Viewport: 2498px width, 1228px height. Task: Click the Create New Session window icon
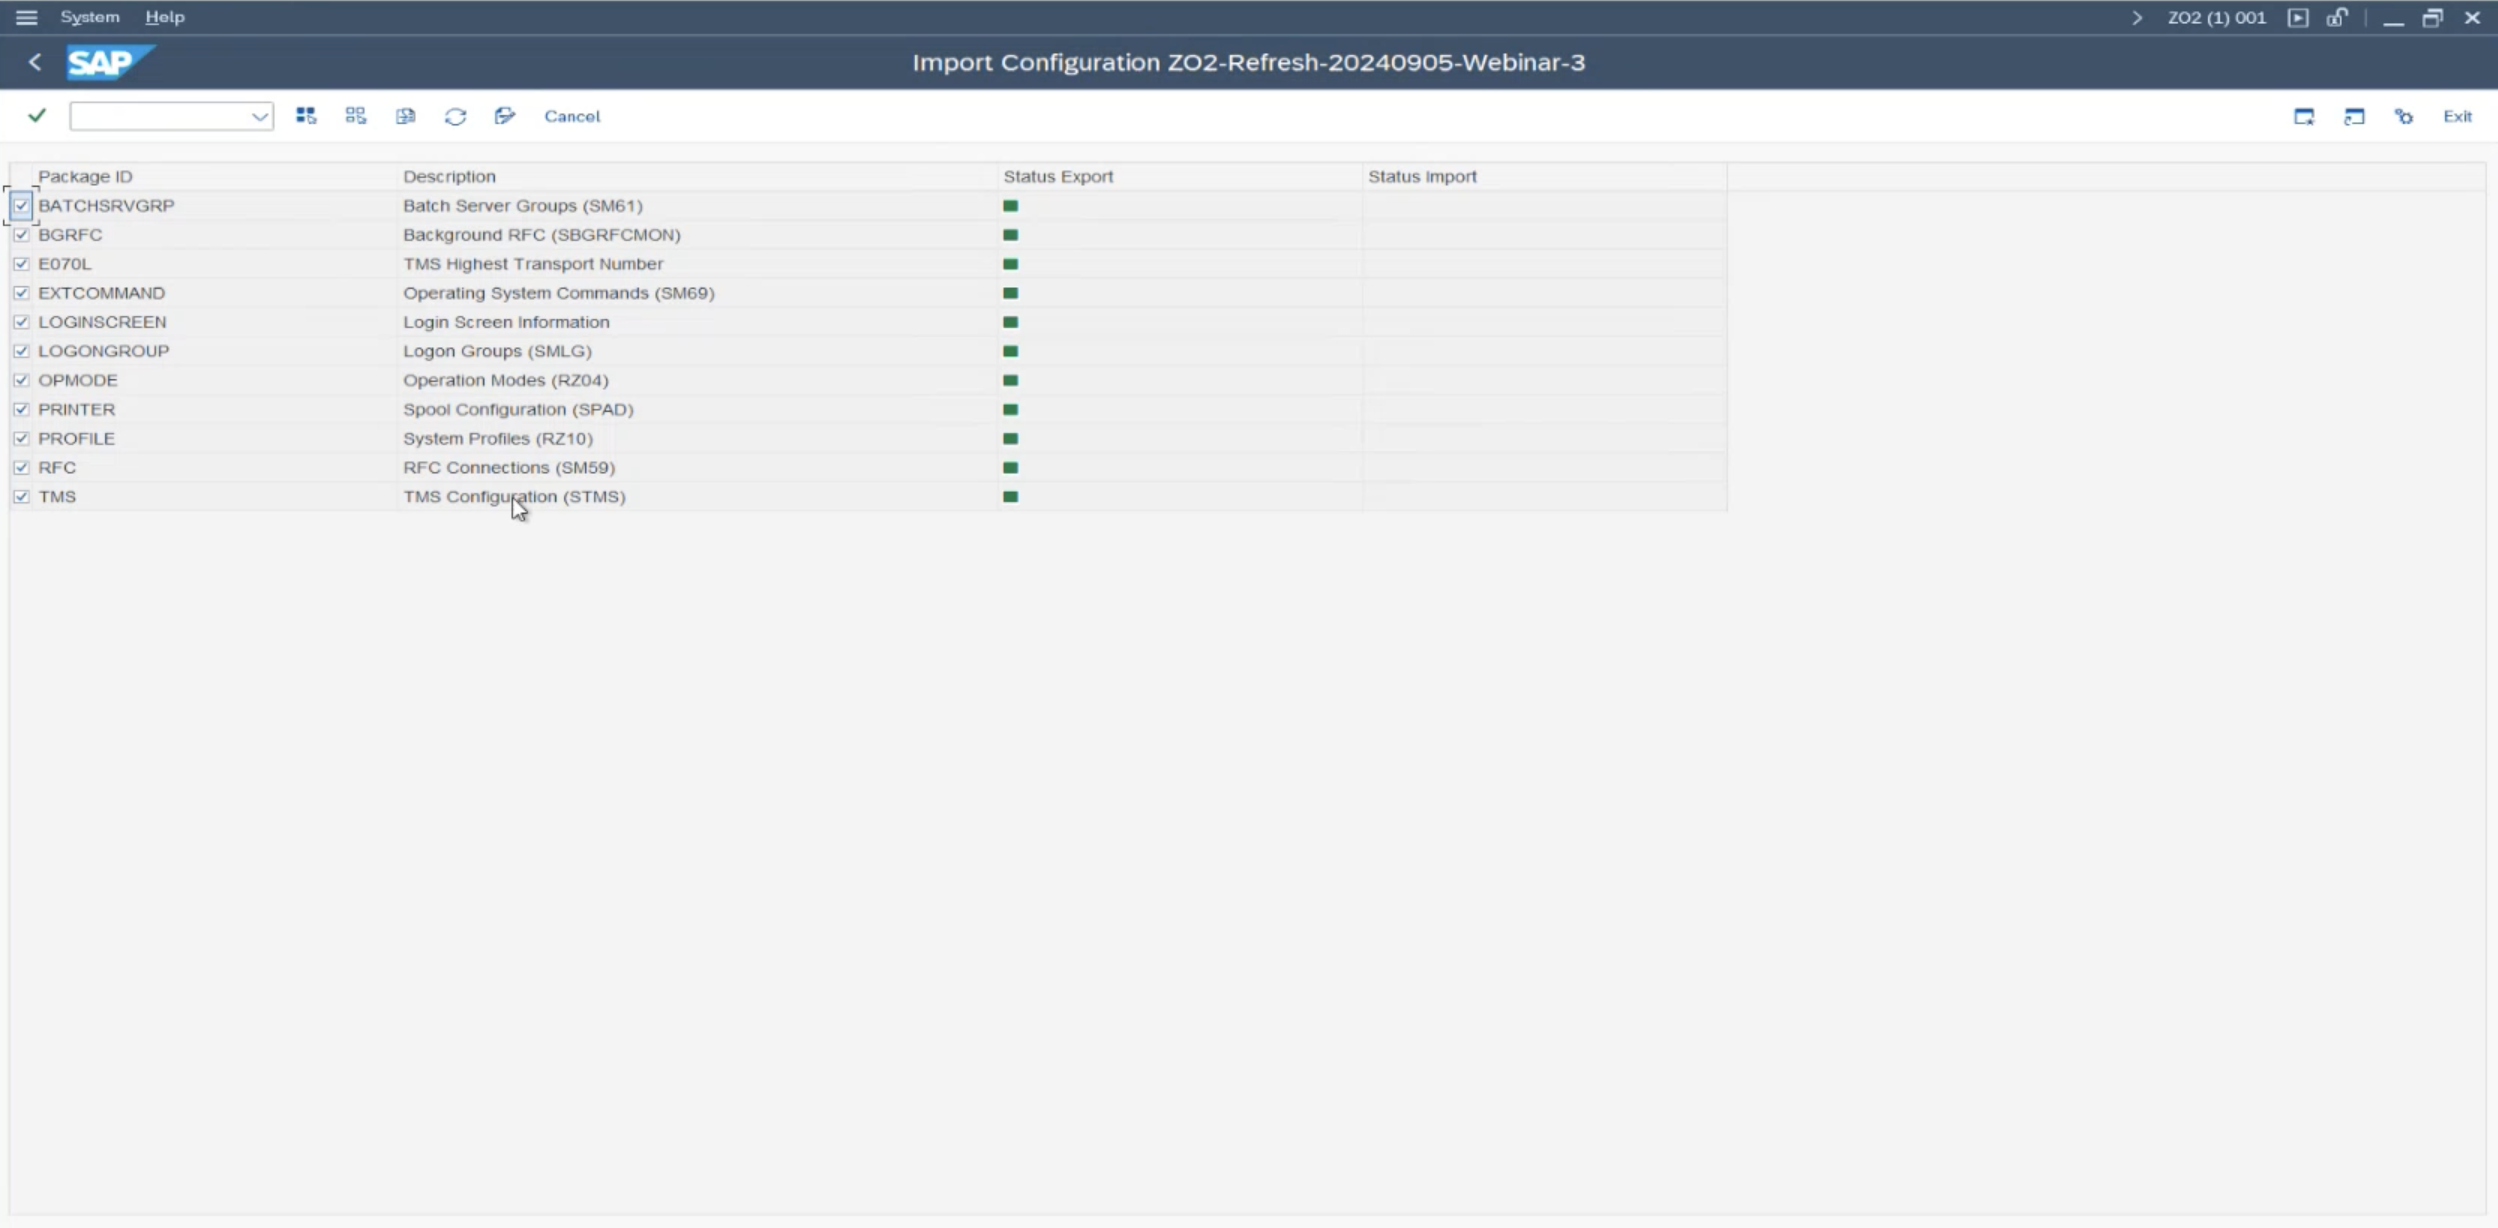coord(2304,117)
